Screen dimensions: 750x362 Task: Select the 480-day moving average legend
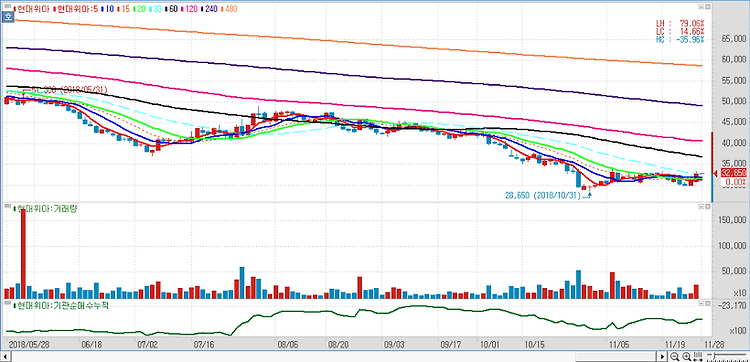(x=229, y=9)
